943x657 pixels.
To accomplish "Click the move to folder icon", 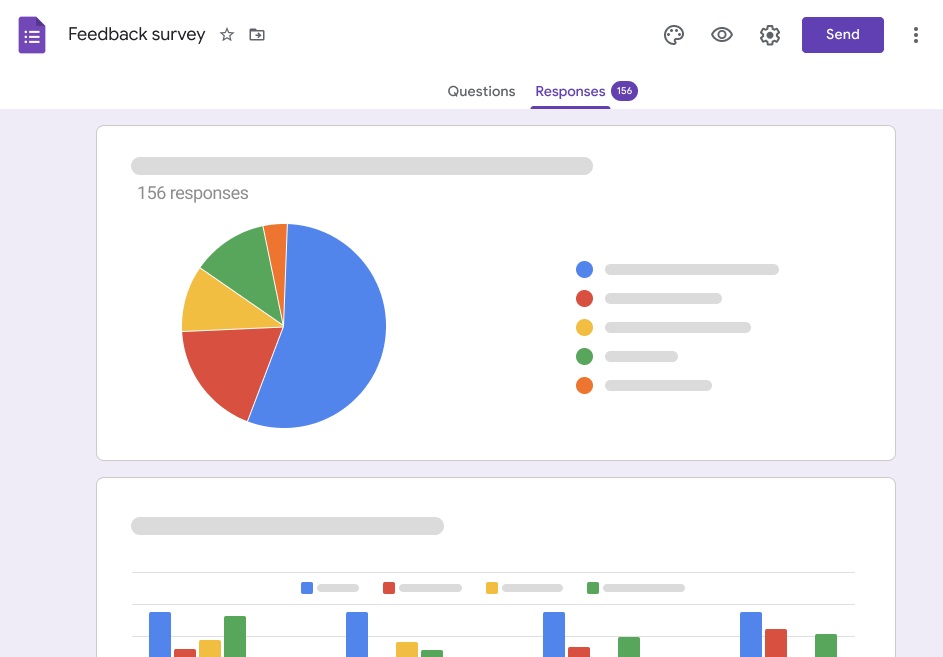I will (x=257, y=35).
